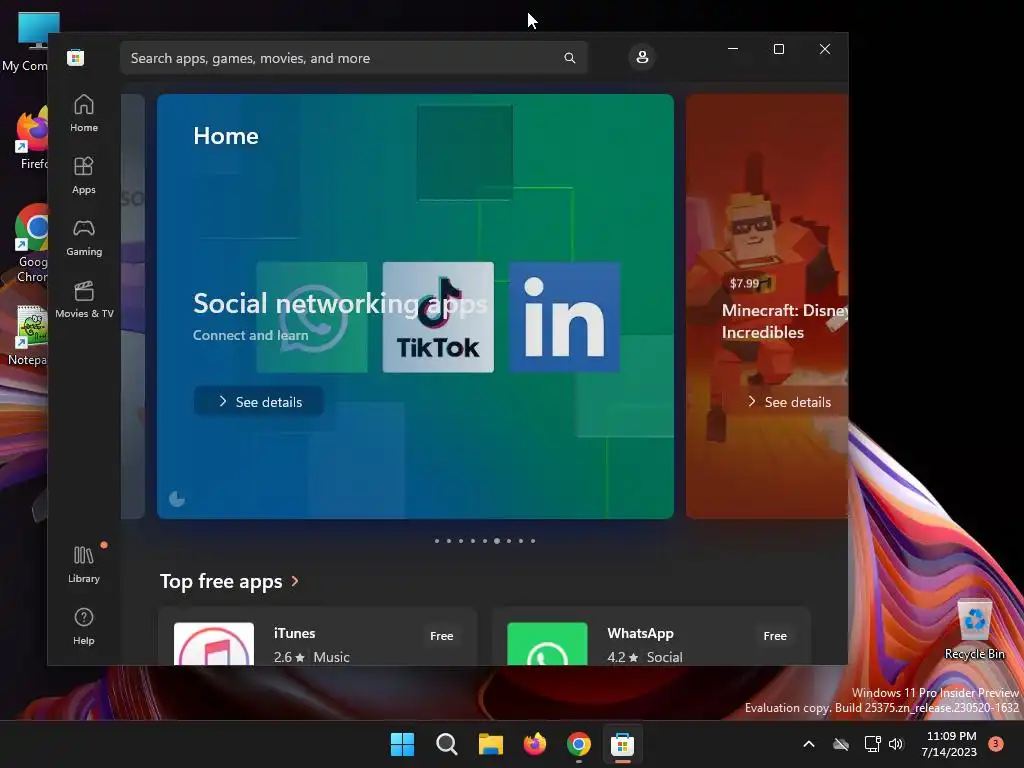Click the Social networking apps heading

click(x=340, y=304)
